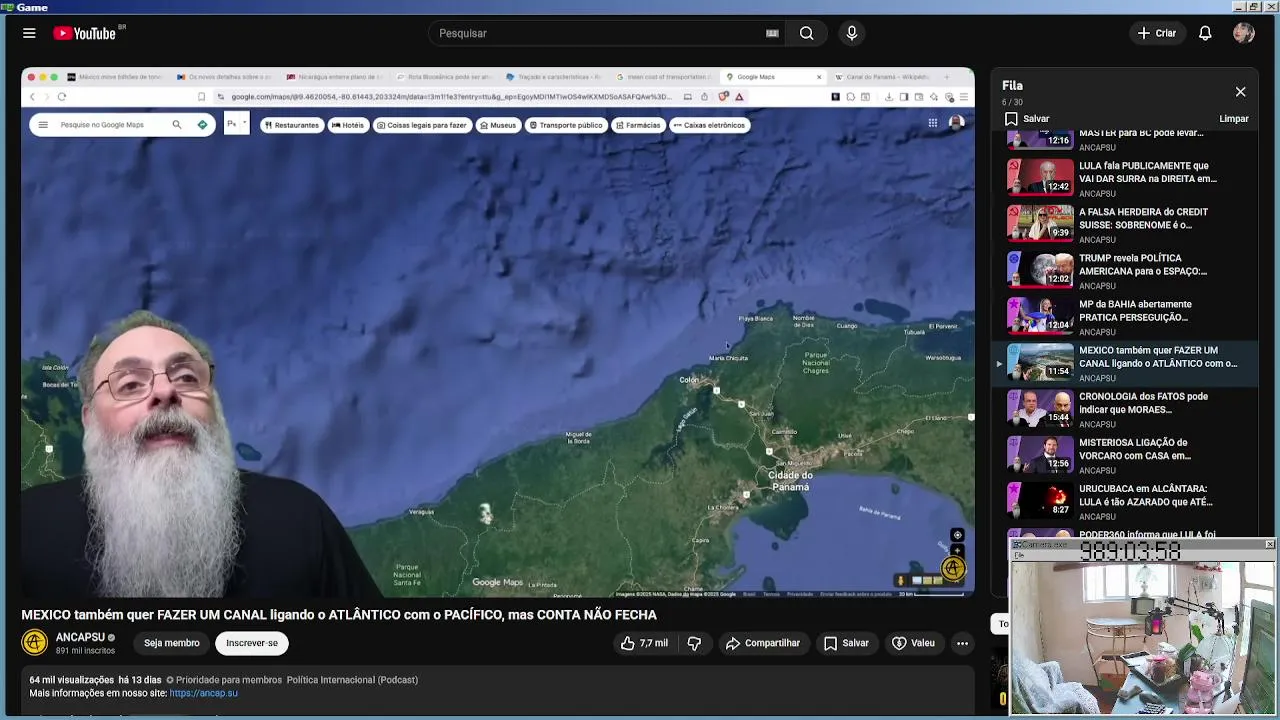Open the https://ancap.su link

pos(203,693)
